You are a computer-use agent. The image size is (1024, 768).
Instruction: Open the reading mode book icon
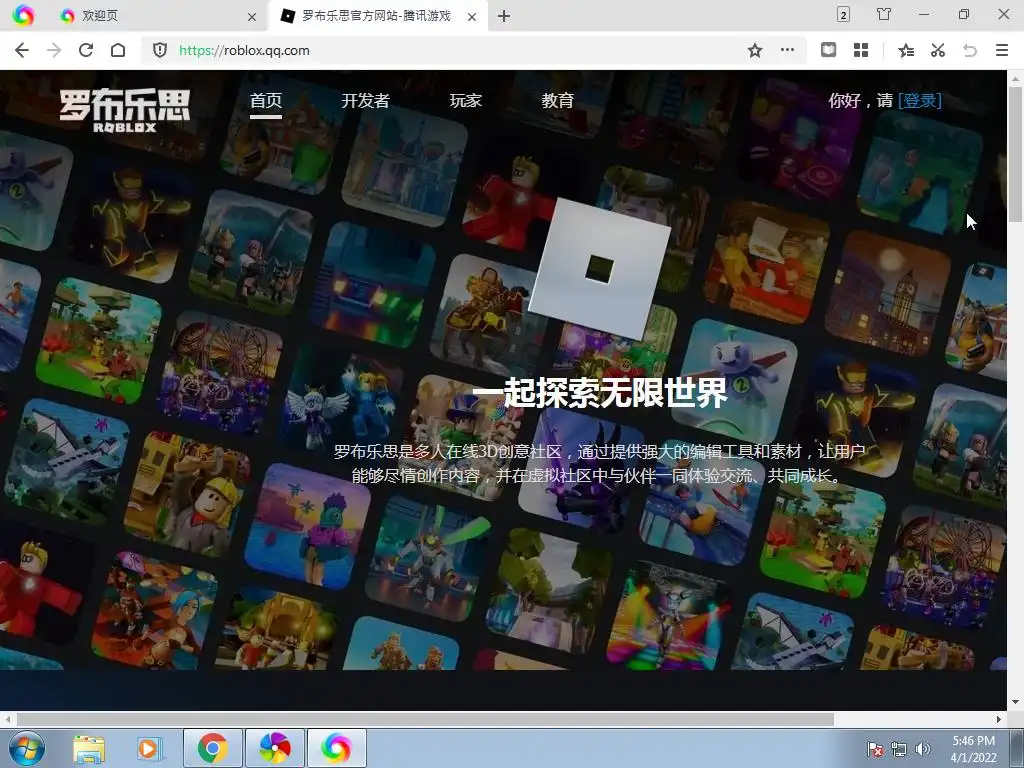(x=828, y=50)
